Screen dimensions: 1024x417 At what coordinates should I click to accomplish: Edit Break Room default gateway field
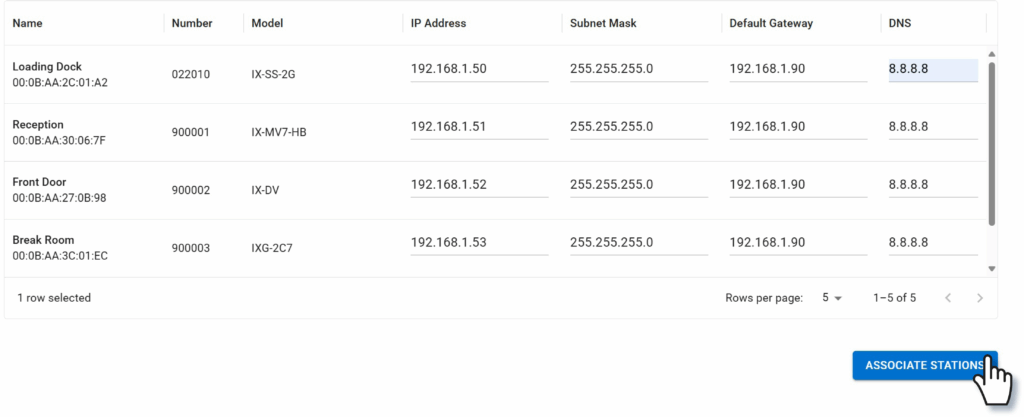coord(797,243)
